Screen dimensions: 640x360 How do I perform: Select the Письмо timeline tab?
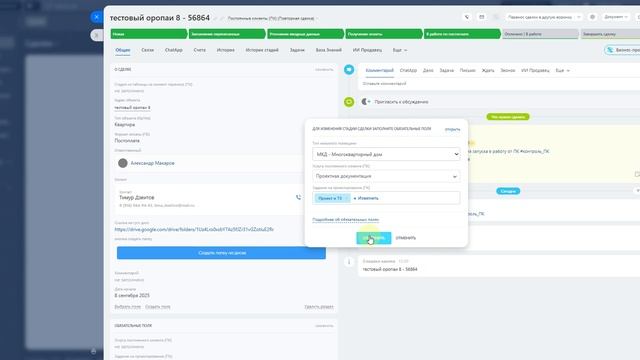pos(467,71)
